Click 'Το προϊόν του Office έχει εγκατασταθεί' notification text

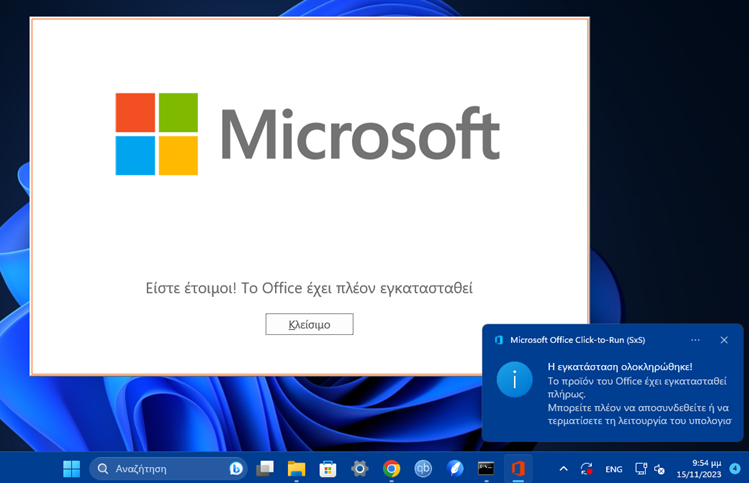[x=637, y=381]
